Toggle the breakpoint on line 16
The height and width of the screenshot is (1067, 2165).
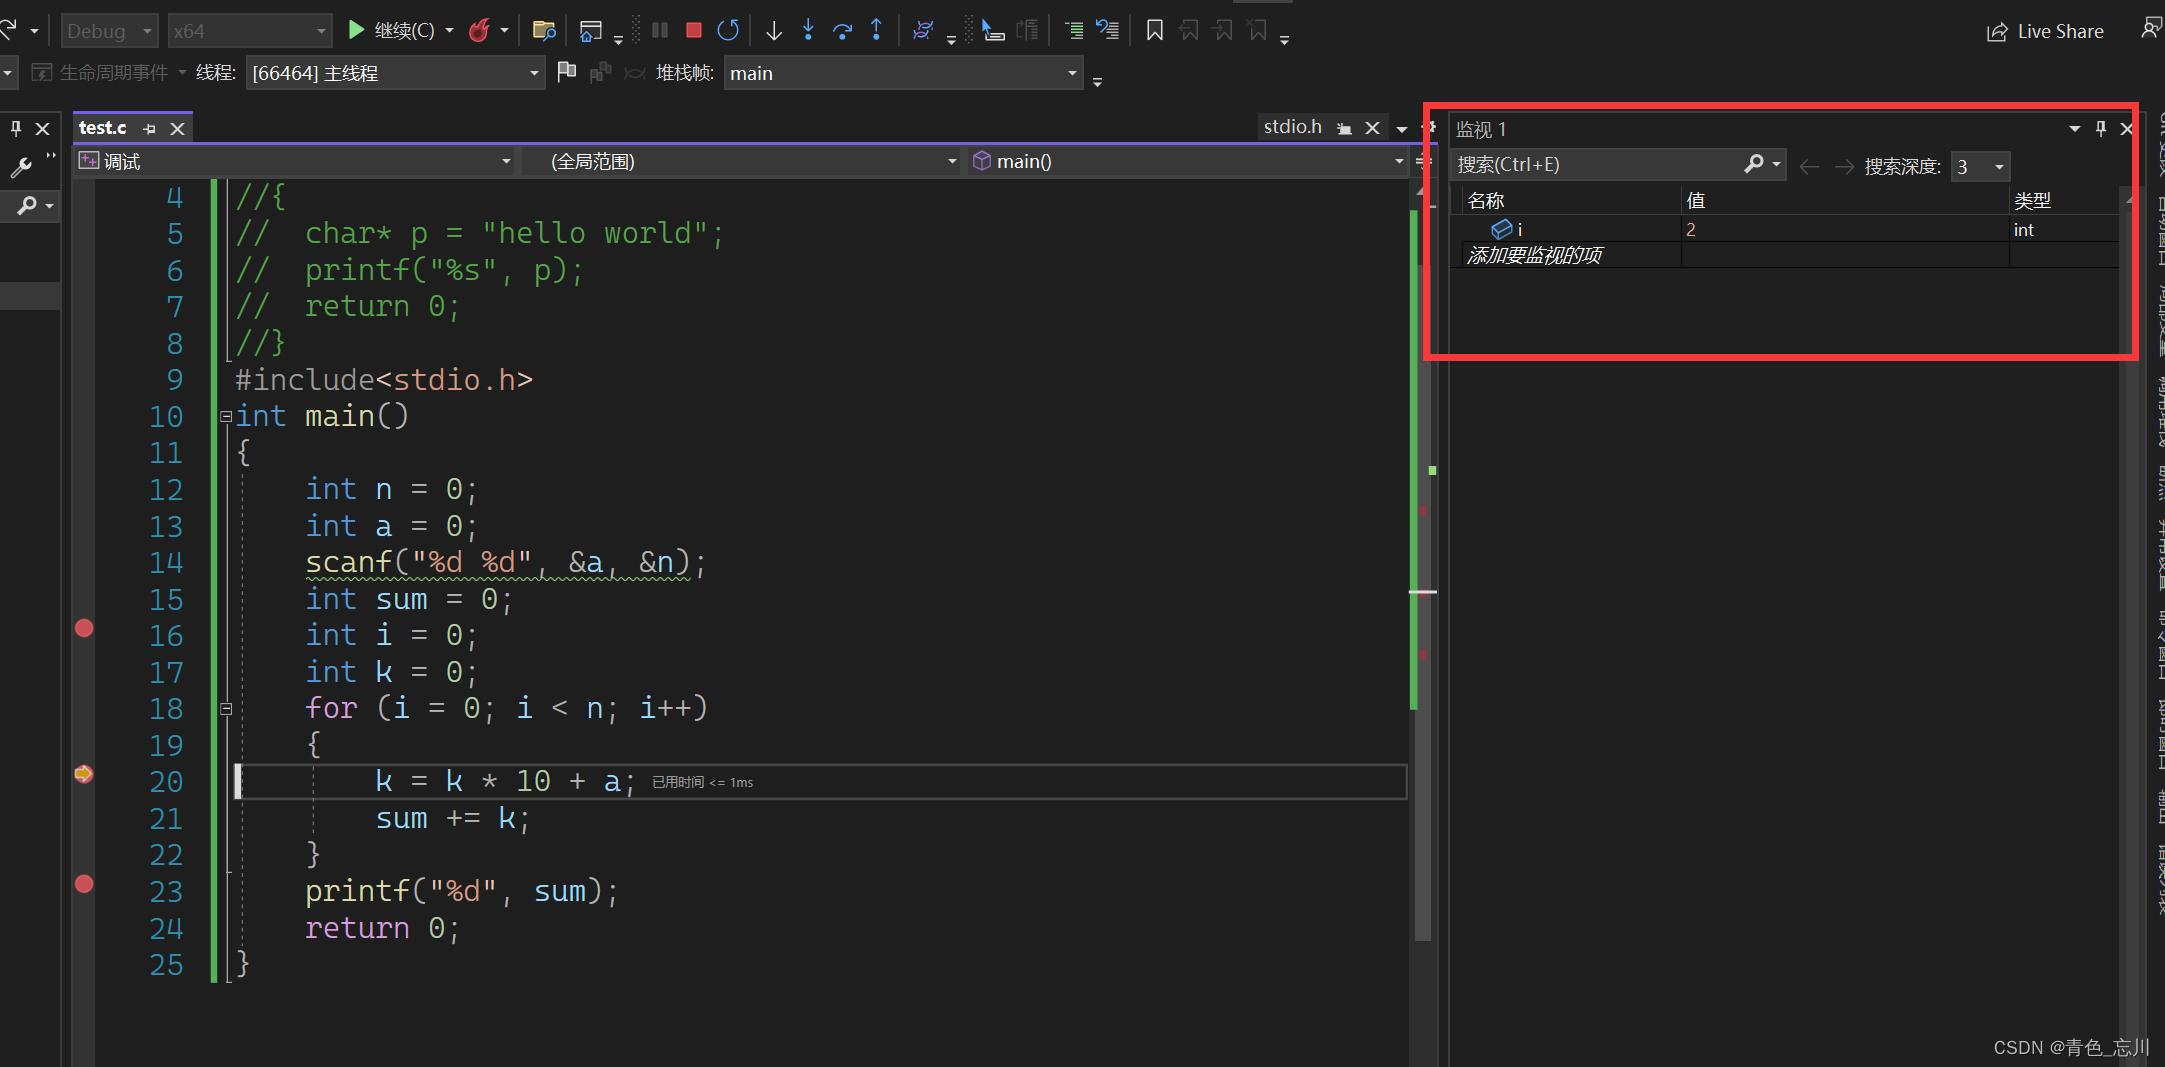point(84,628)
